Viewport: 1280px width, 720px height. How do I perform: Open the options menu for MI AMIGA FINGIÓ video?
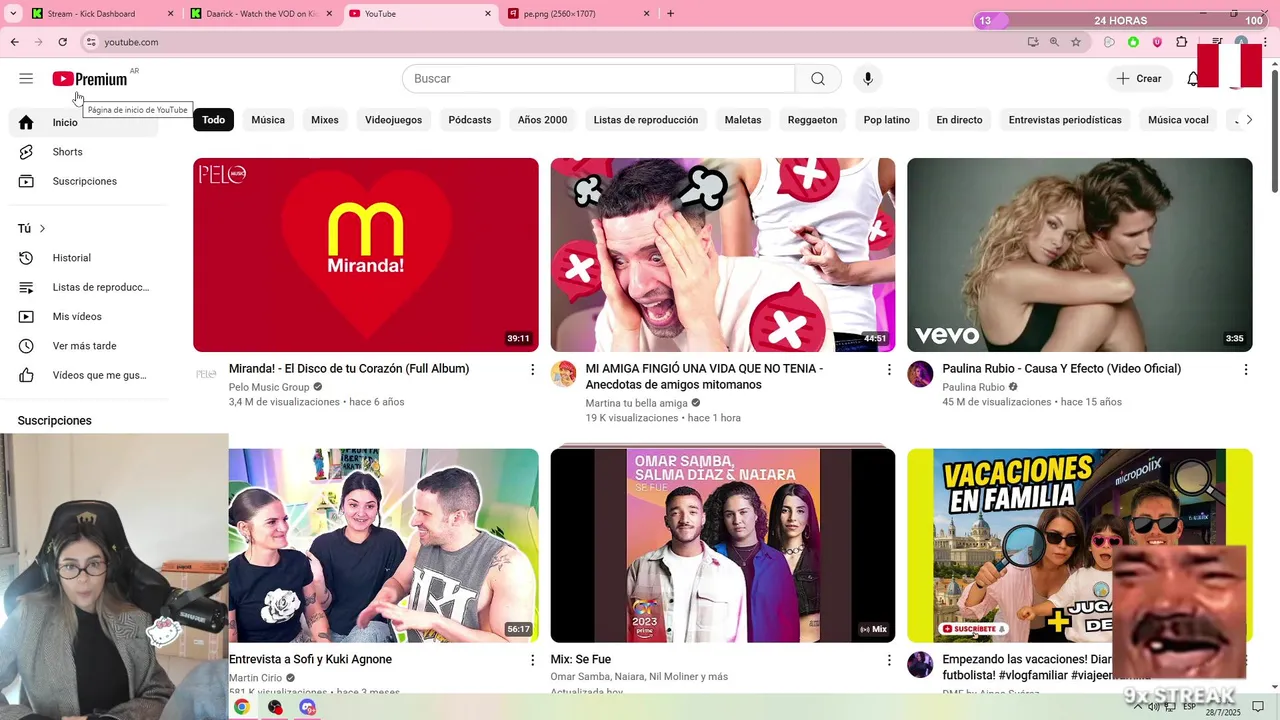(889, 370)
